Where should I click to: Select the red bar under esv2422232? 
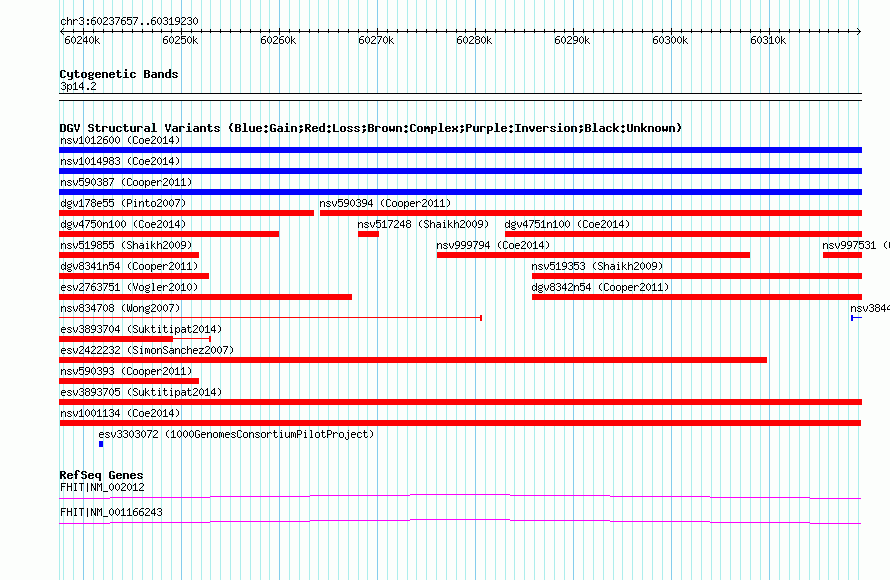(413, 360)
